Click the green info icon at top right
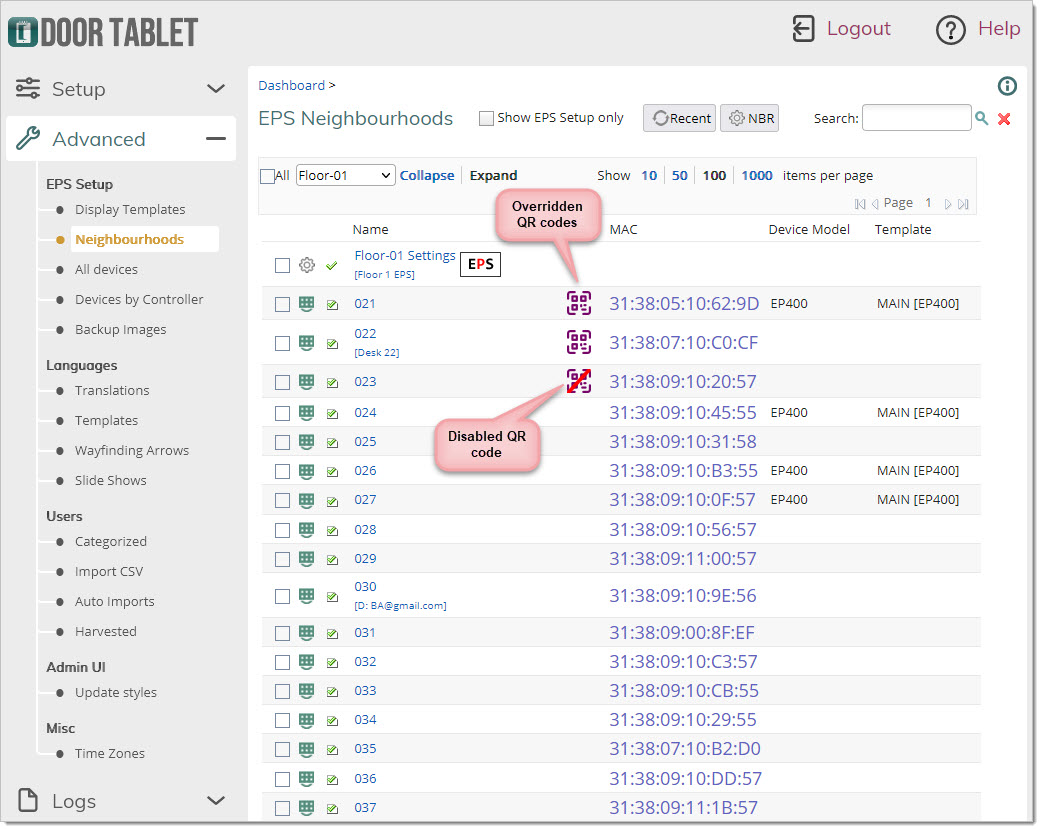This screenshot has width=1041, height=830. 1007,86
